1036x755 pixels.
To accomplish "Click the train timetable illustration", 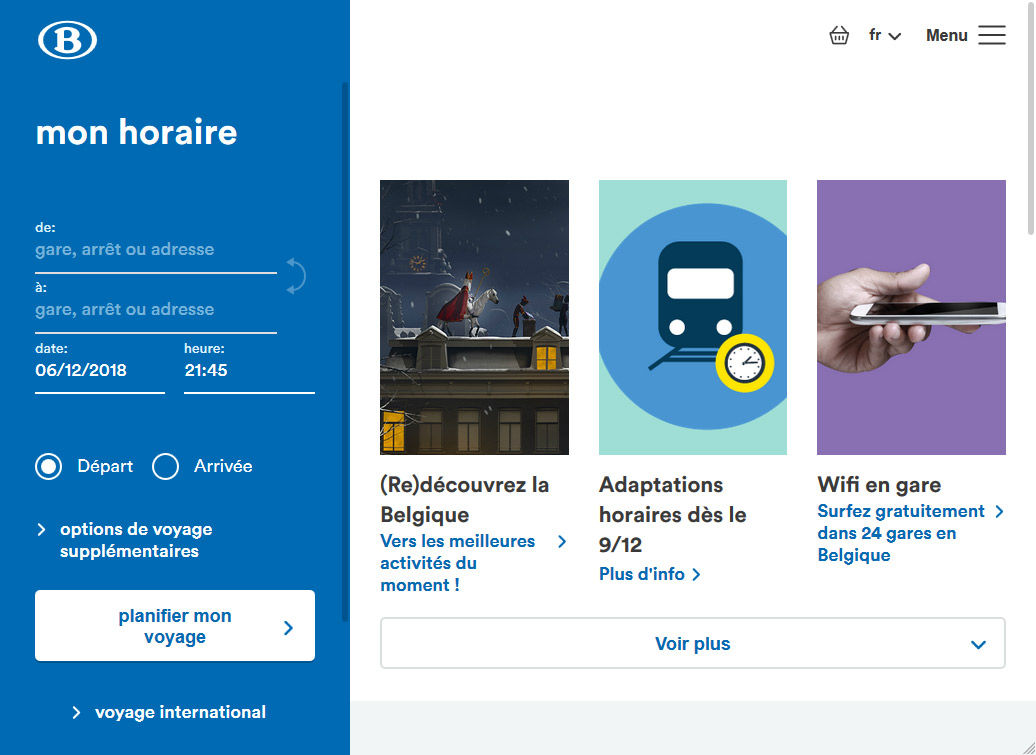I will [692, 317].
